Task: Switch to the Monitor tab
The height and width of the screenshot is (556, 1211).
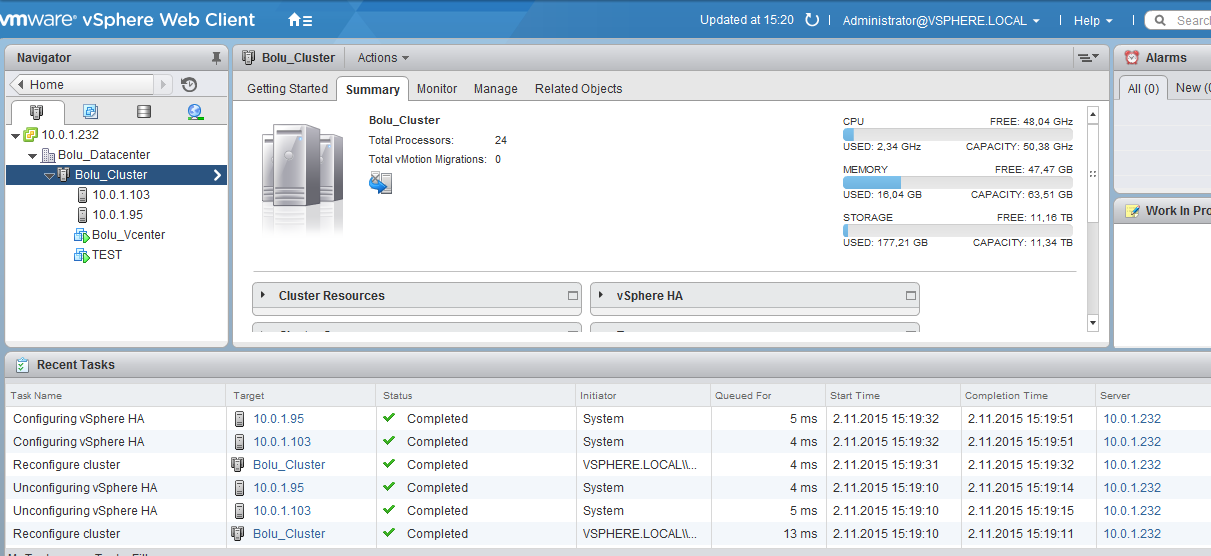Action: tap(437, 89)
